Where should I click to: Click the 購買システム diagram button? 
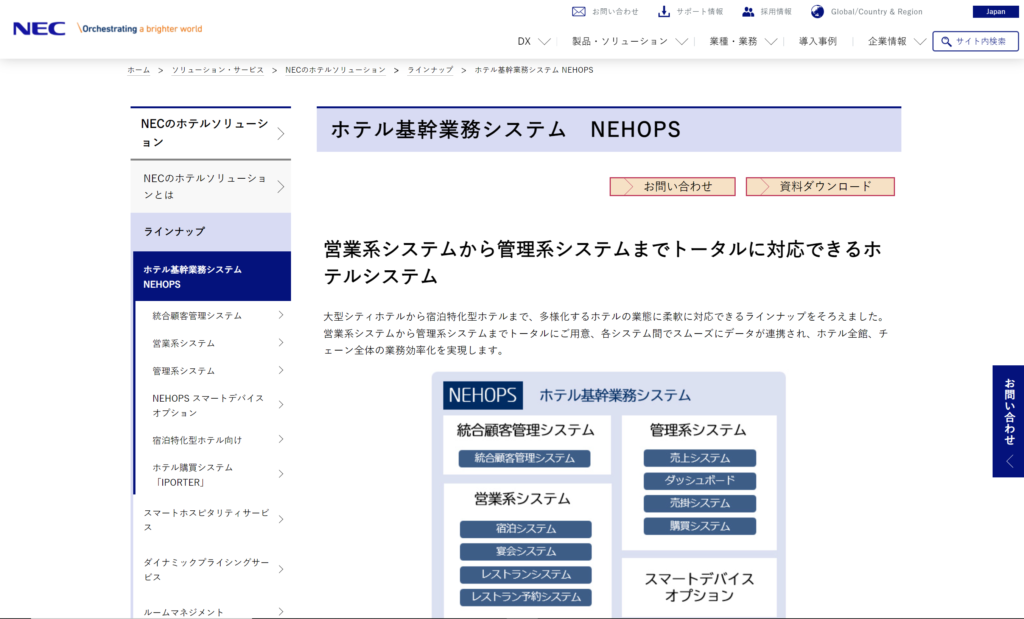pos(699,526)
